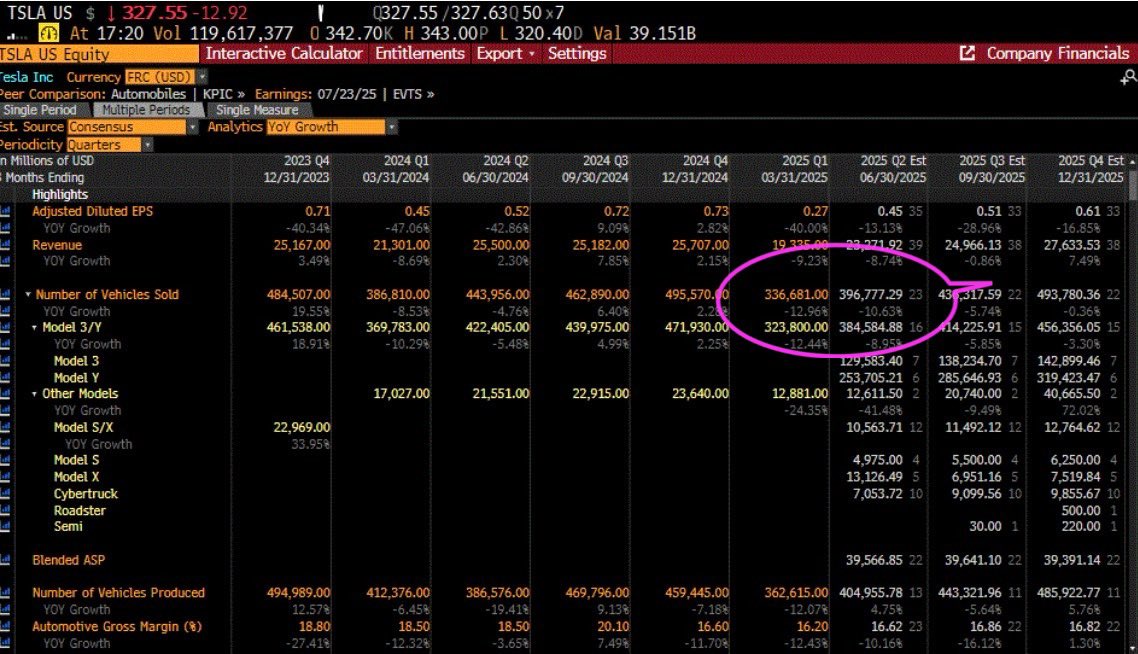The image size is (1138, 654).
Task: Open chart icon for Number of Vehicles Produced
Action: click(x=6, y=592)
